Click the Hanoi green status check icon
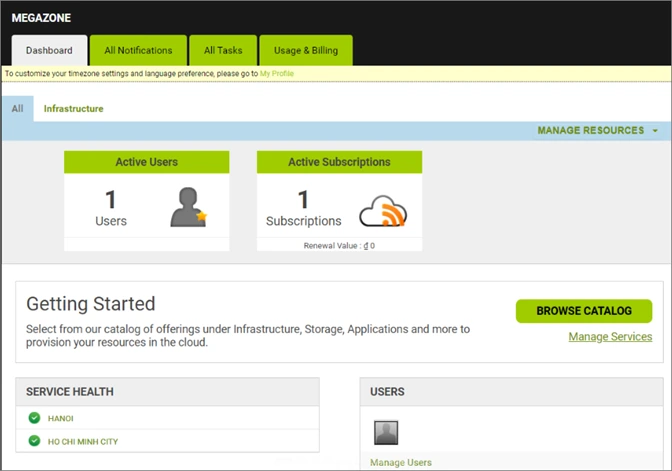This screenshot has height=471, width=672. pos(34,418)
